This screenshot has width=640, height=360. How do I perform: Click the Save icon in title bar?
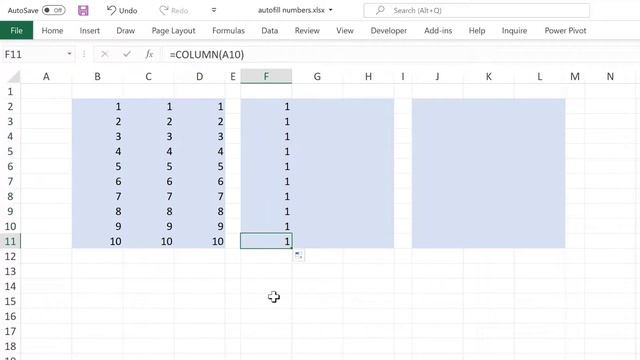click(83, 10)
